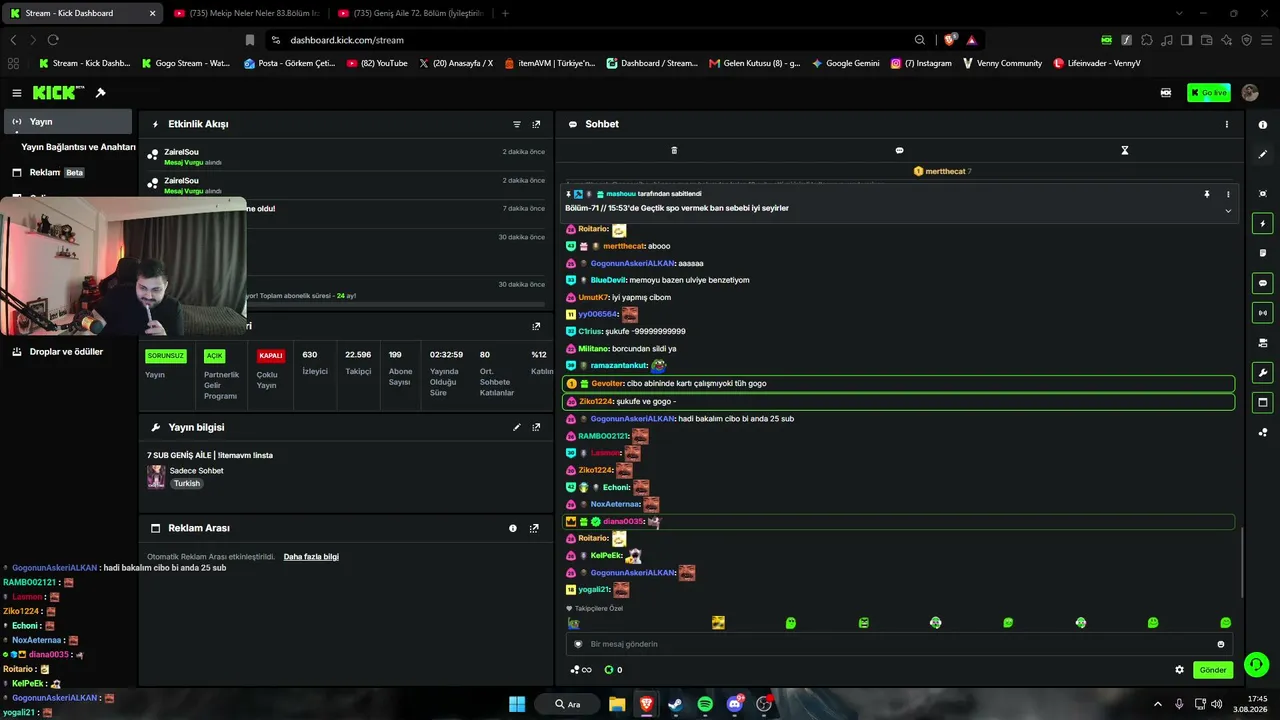The width and height of the screenshot is (1280, 720).
Task: Click the Bir mesaj gönderin chat input
Action: tap(900, 644)
